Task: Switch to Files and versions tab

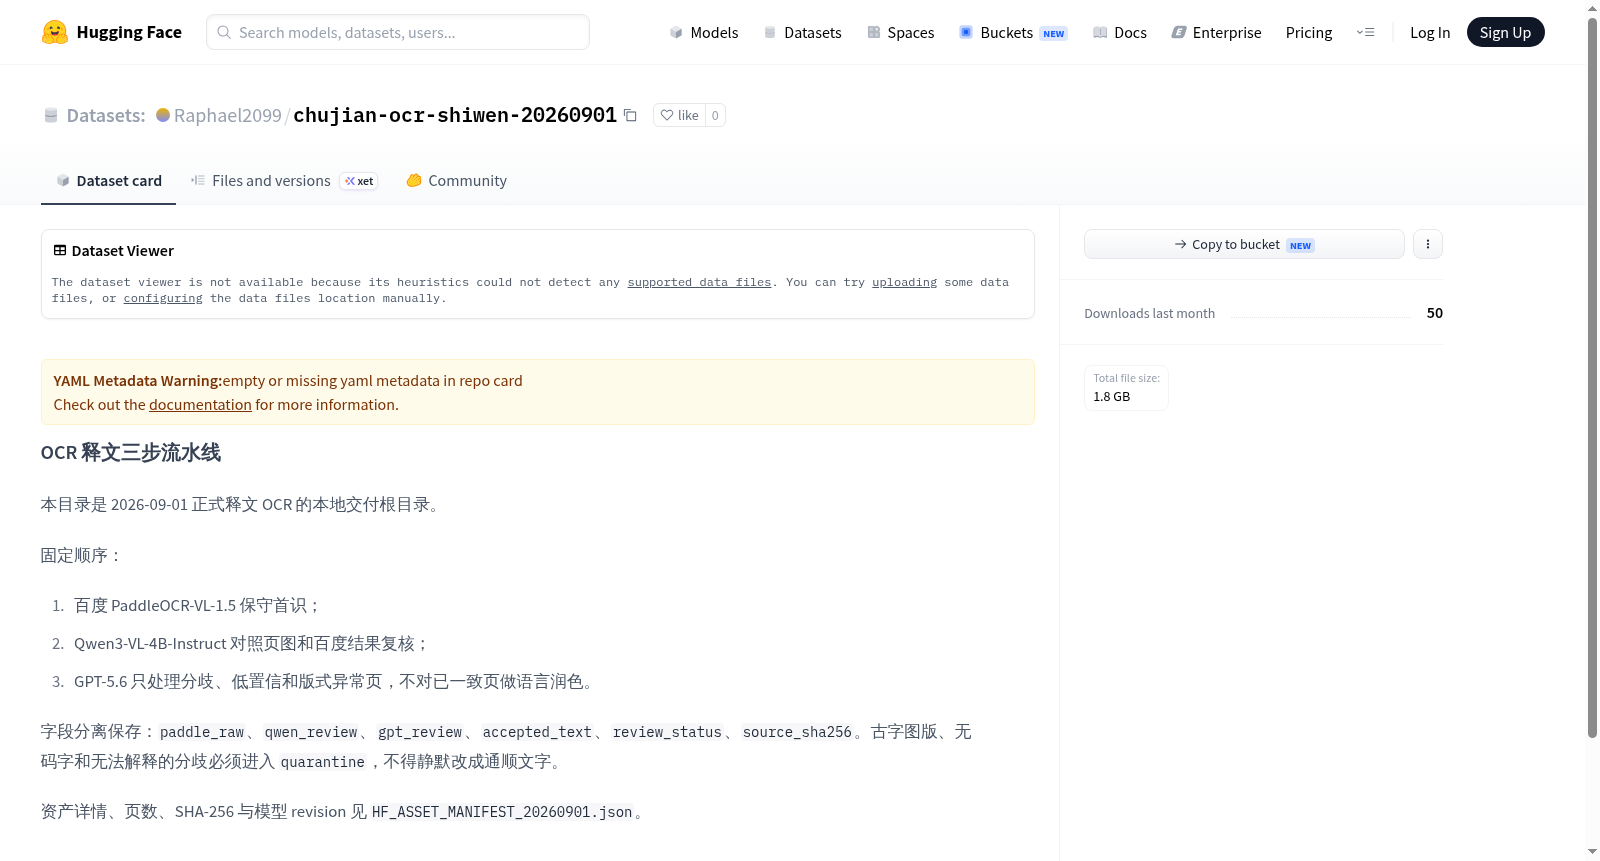Action: tap(284, 180)
